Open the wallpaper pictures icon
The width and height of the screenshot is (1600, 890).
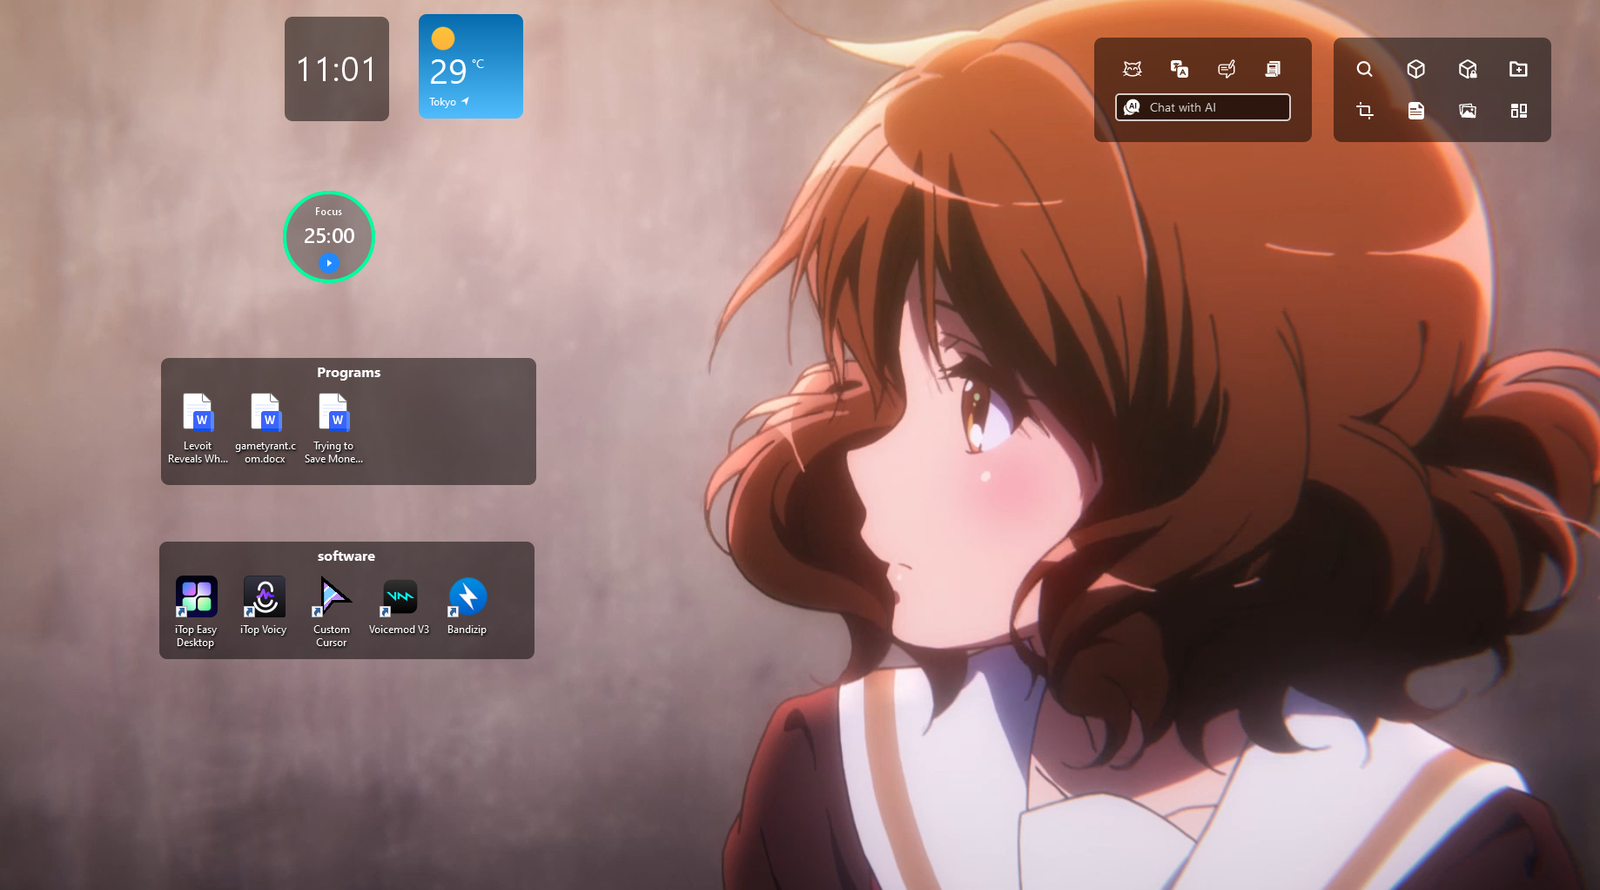pyautogui.click(x=1467, y=110)
